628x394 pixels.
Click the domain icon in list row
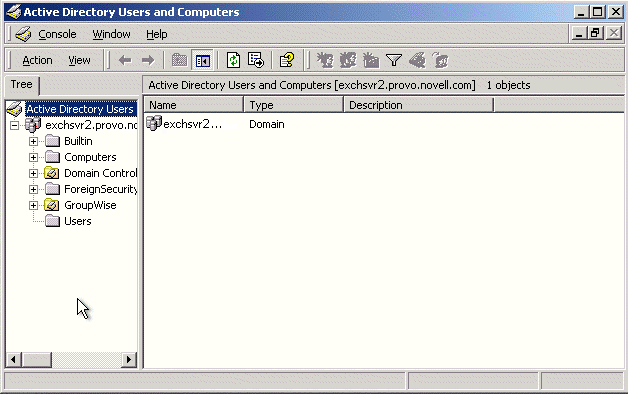click(x=154, y=123)
